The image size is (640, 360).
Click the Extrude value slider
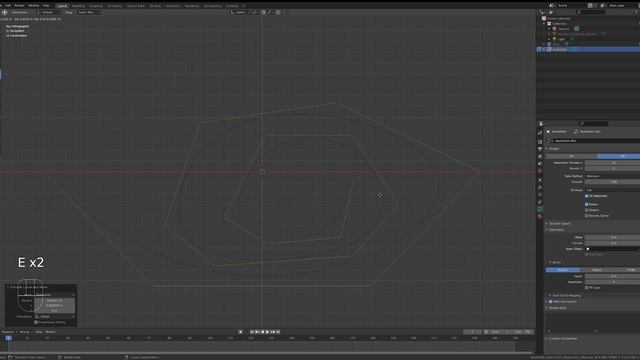612,243
